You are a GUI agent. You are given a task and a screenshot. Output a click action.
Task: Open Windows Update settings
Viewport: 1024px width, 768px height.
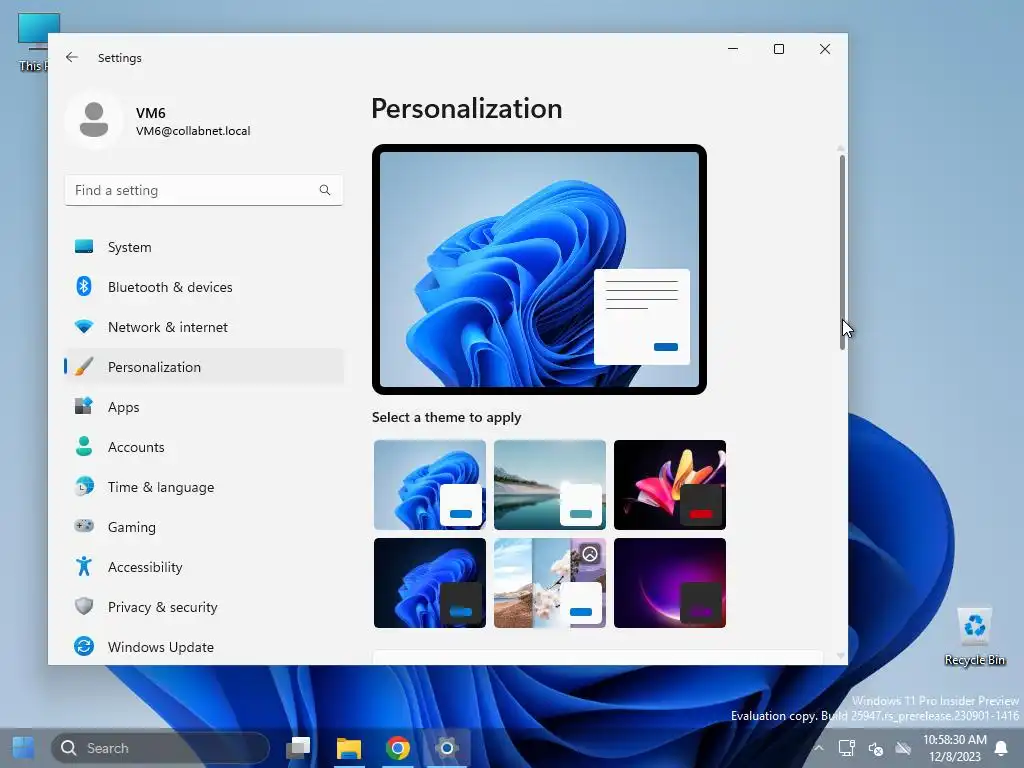[204, 647]
